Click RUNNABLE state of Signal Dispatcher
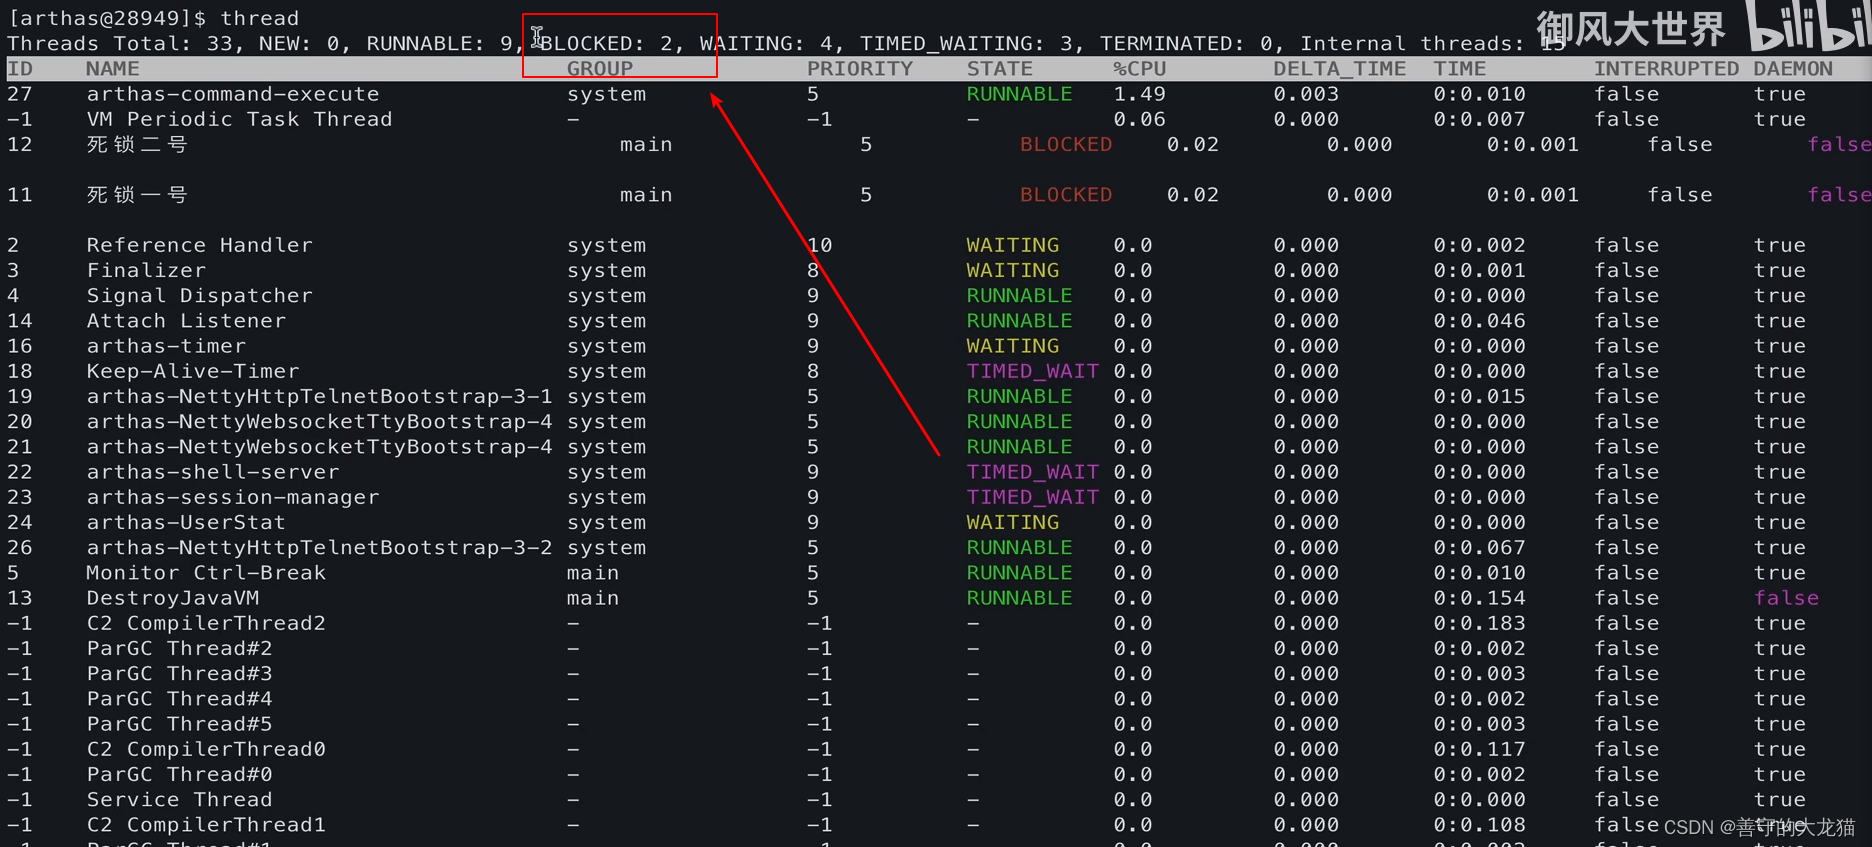 [x=1020, y=295]
